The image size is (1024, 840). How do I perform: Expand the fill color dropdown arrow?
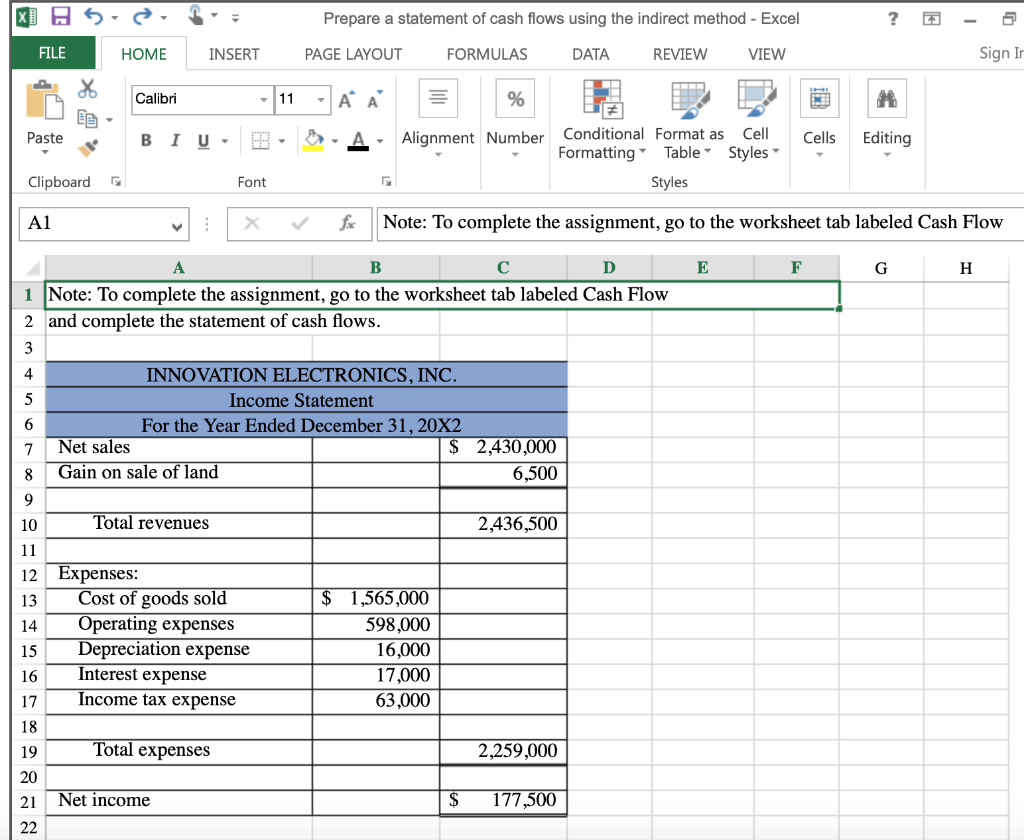(x=333, y=141)
